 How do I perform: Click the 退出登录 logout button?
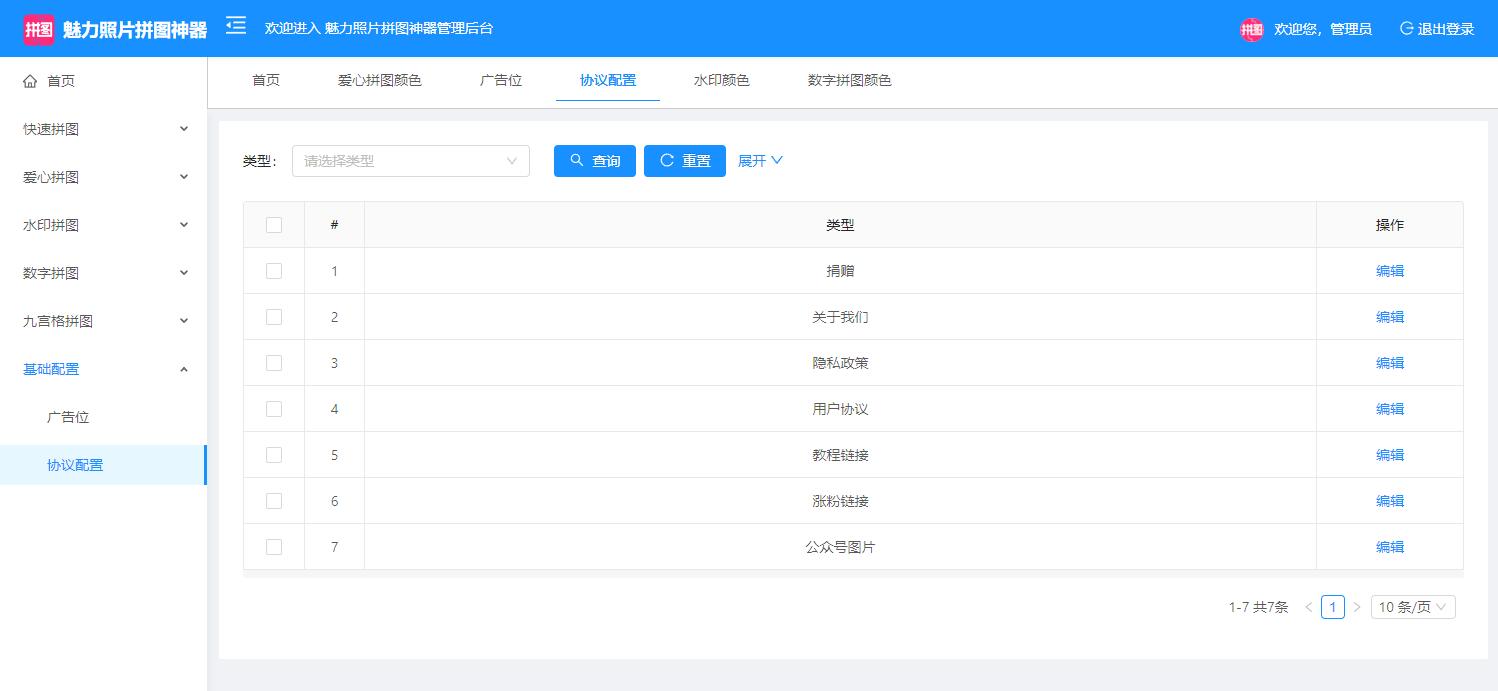(1437, 29)
